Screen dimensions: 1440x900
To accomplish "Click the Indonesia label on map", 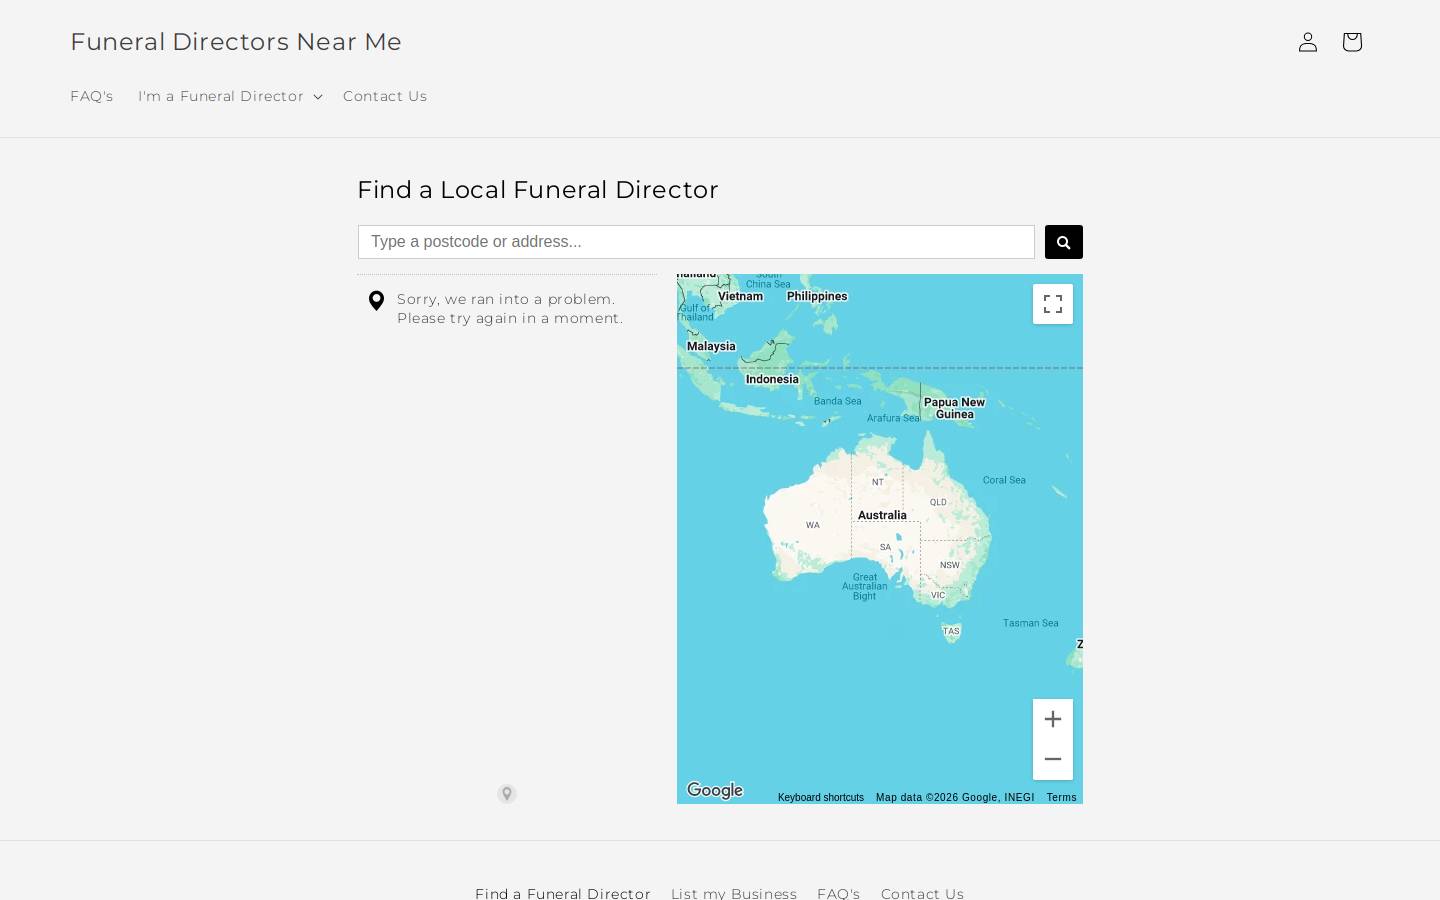I will pos(772,379).
